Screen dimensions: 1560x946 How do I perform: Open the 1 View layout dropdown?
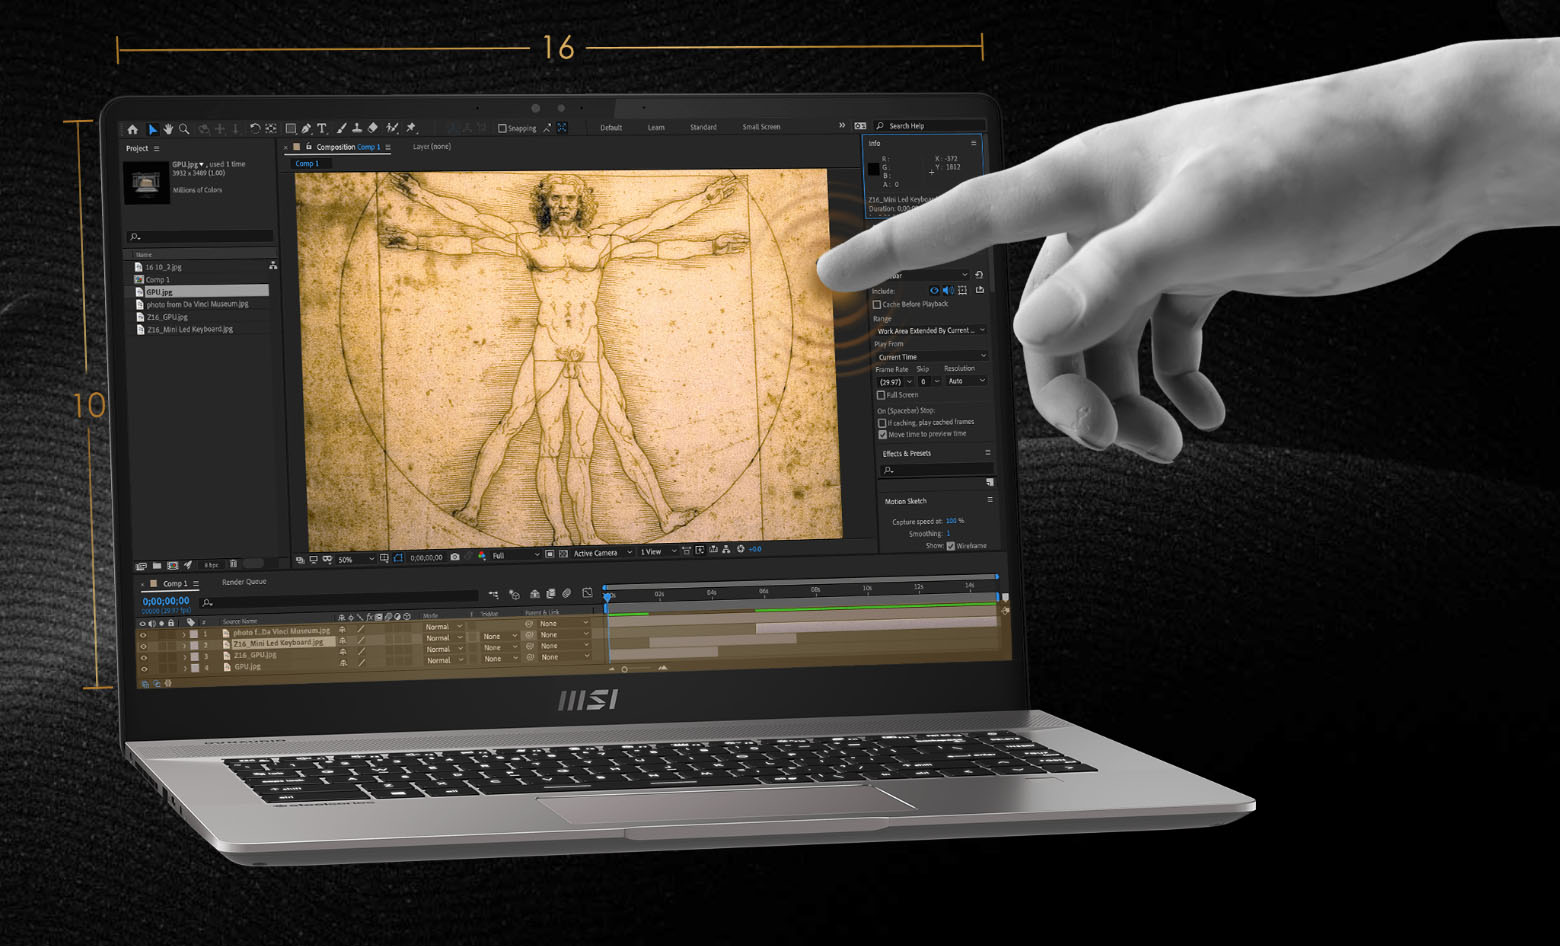(658, 552)
